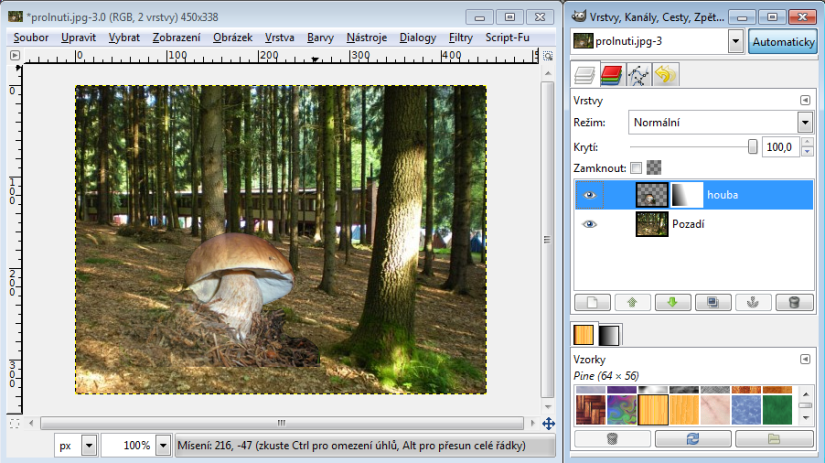Select the colorful swirl pattern swatch
This screenshot has width=825, height=463.
click(622, 409)
